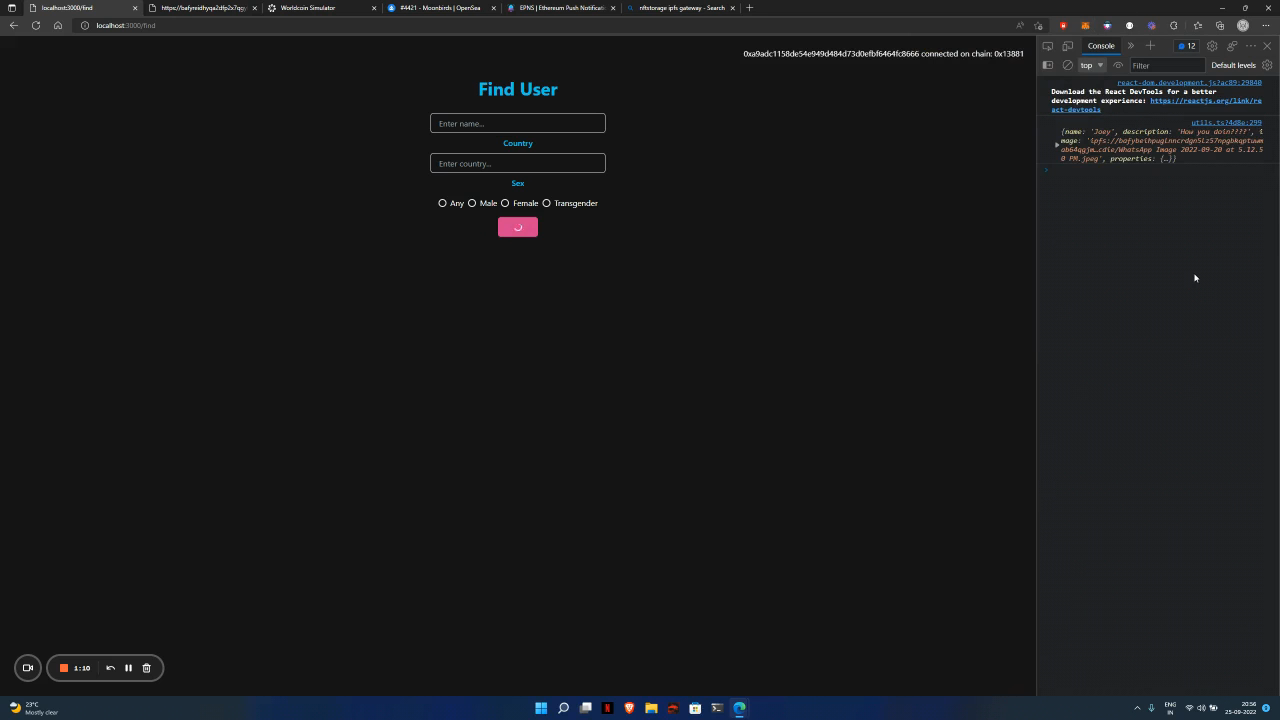Pause the screen recording

click(x=128, y=668)
